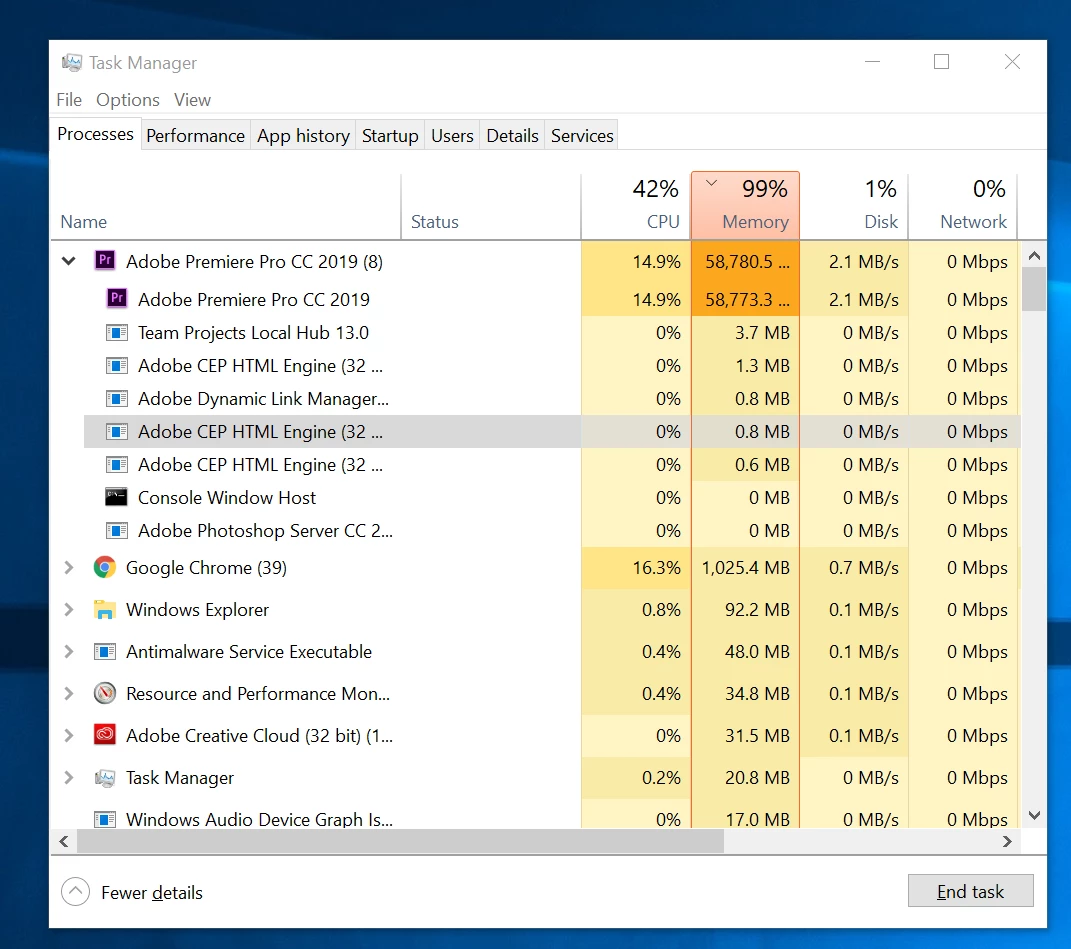Image resolution: width=1071 pixels, height=949 pixels.
Task: Select the Adobe Photoshop Server CC row
Action: tap(552, 530)
